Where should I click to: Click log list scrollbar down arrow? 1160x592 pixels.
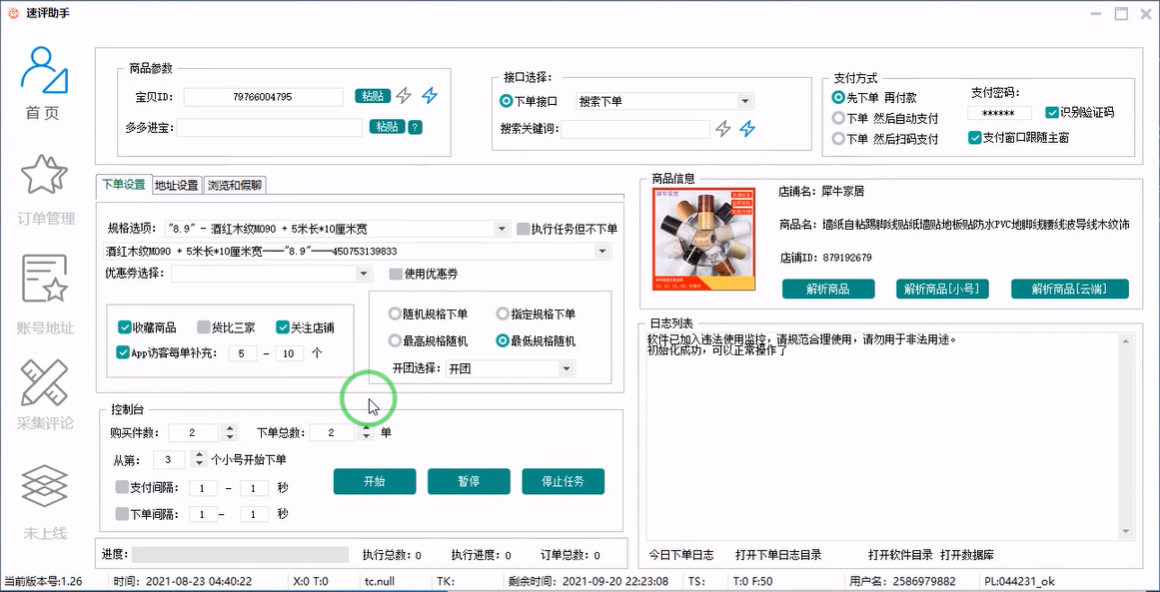point(1127,532)
